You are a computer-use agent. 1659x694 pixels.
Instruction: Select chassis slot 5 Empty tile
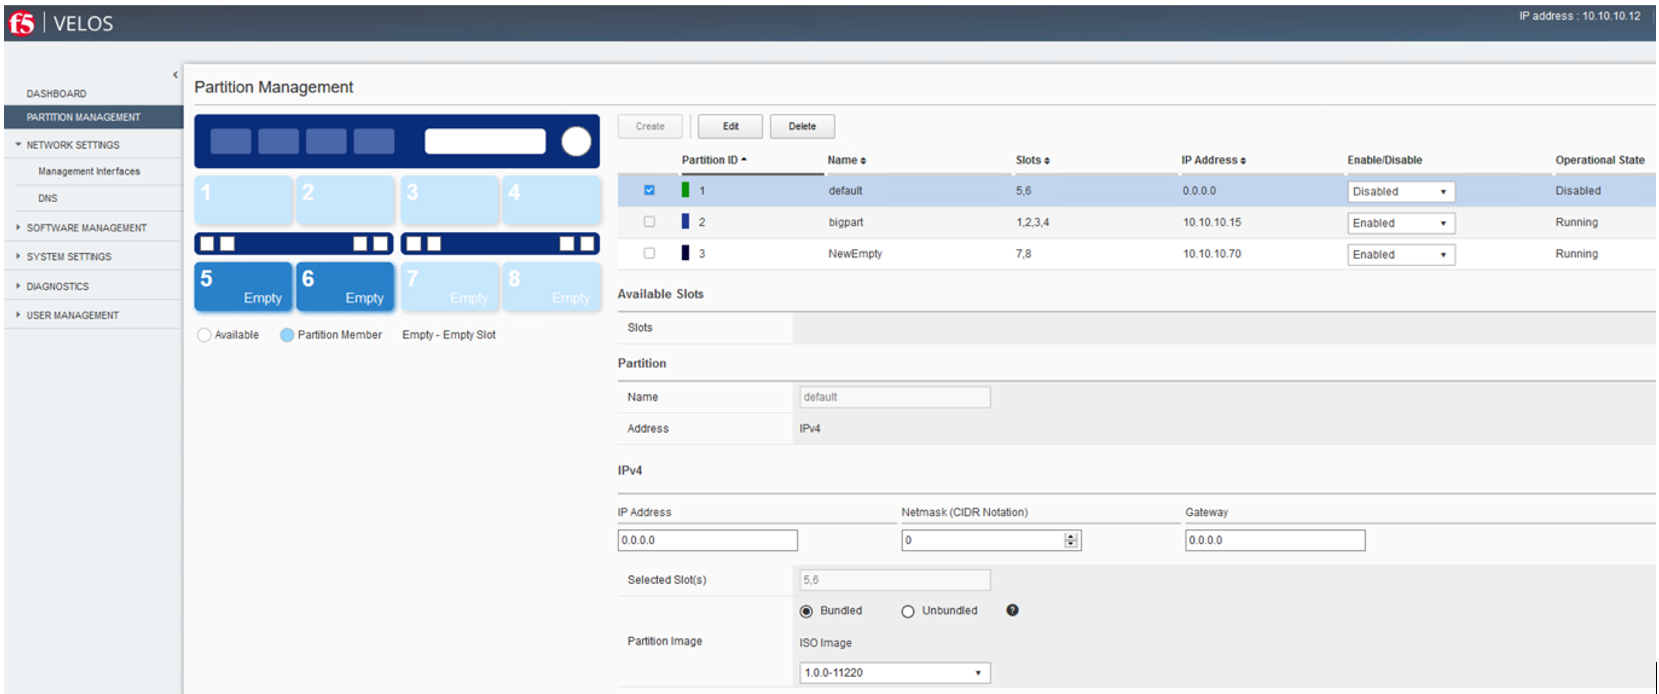pyautogui.click(x=243, y=287)
